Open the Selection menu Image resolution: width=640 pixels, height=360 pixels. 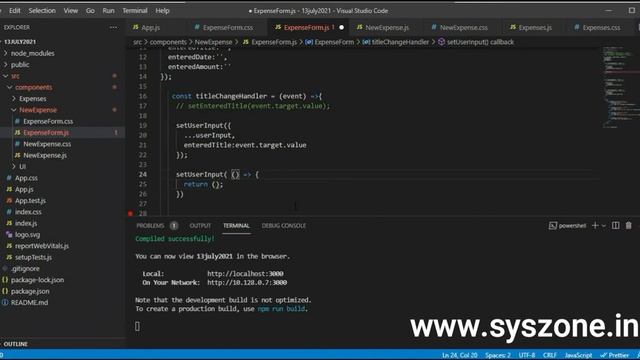[x=42, y=11]
